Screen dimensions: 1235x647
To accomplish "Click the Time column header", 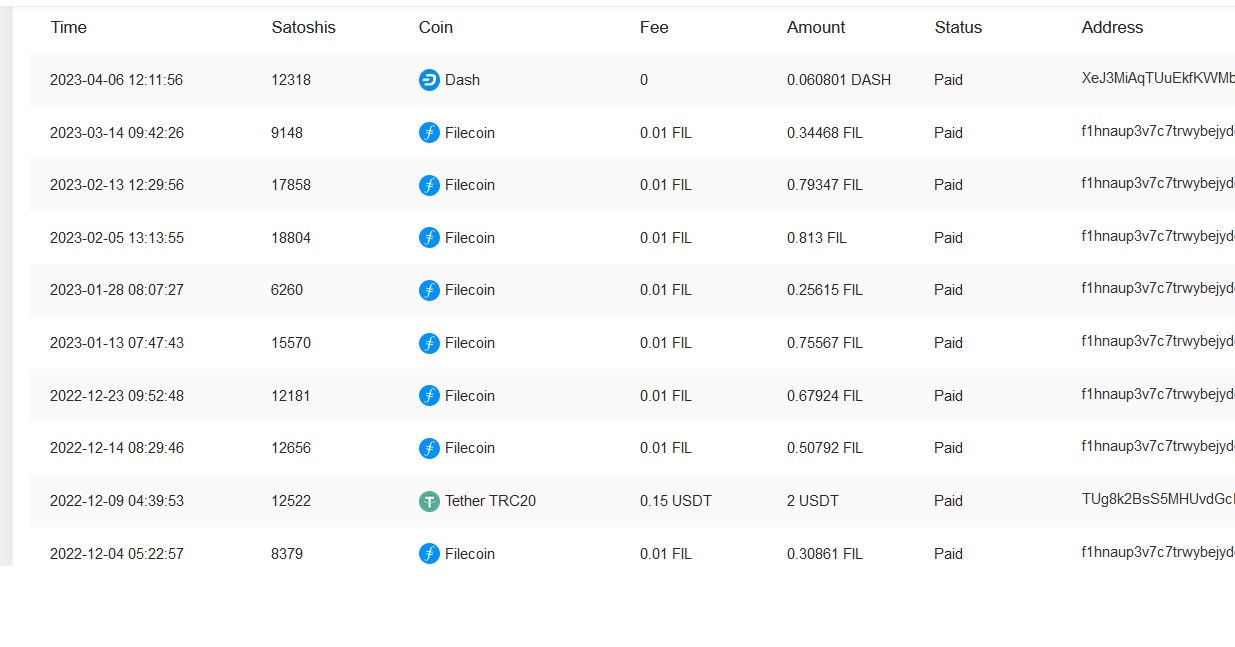I will tap(69, 28).
